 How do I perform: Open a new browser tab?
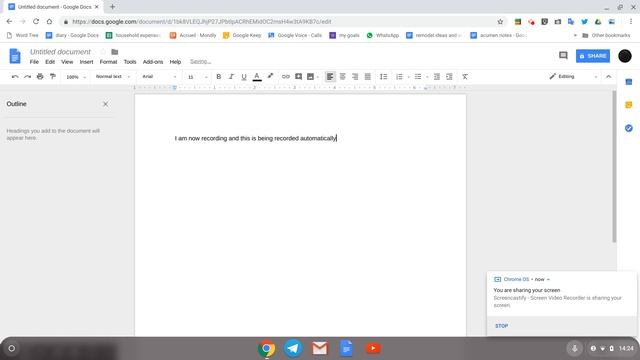112,7
